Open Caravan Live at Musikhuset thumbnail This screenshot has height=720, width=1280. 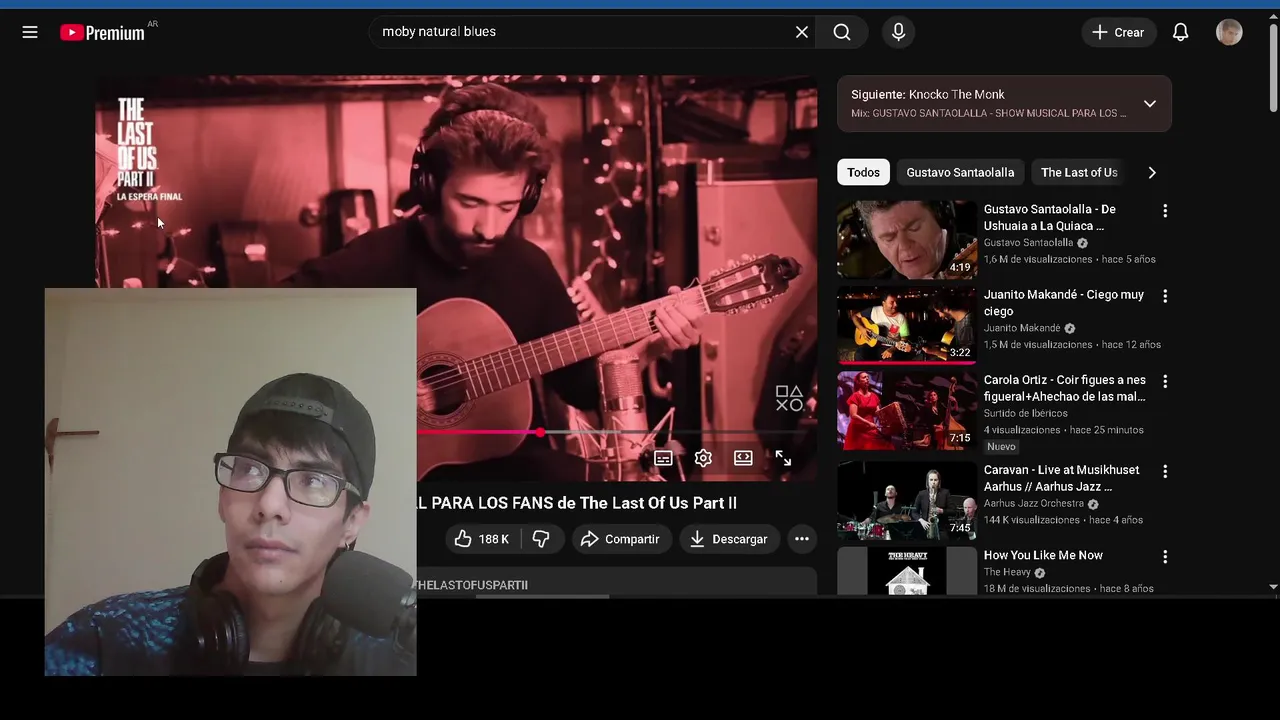(907, 500)
